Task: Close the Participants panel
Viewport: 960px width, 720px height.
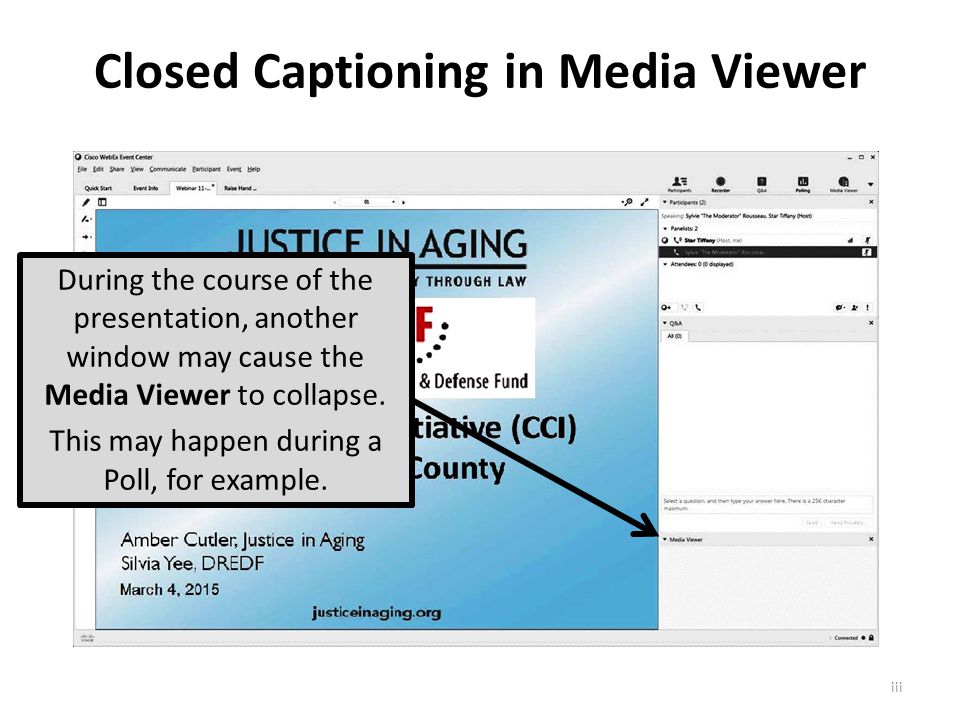Action: click(871, 202)
